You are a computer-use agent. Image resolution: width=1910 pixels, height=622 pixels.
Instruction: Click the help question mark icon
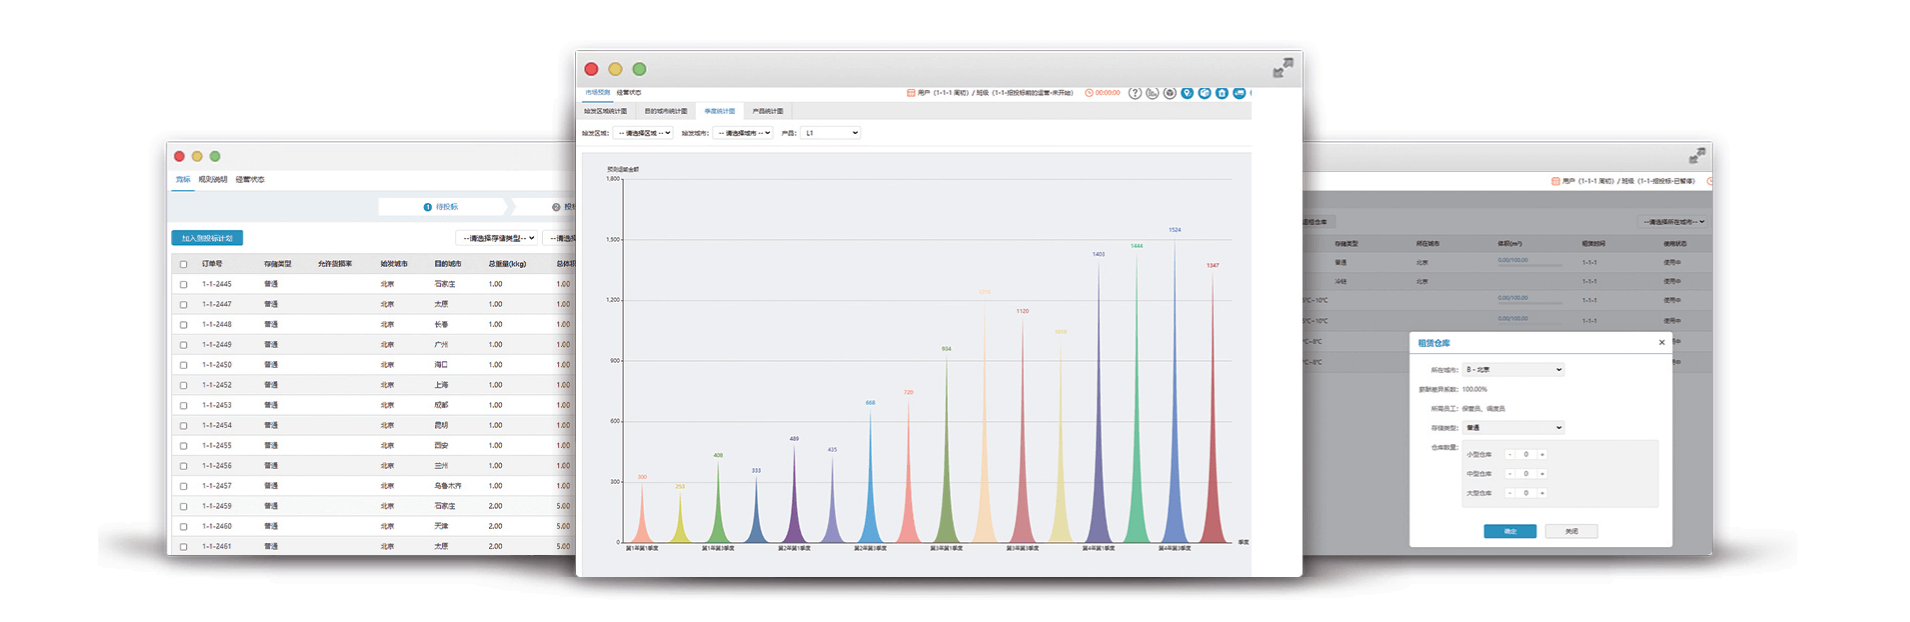coord(1134,93)
